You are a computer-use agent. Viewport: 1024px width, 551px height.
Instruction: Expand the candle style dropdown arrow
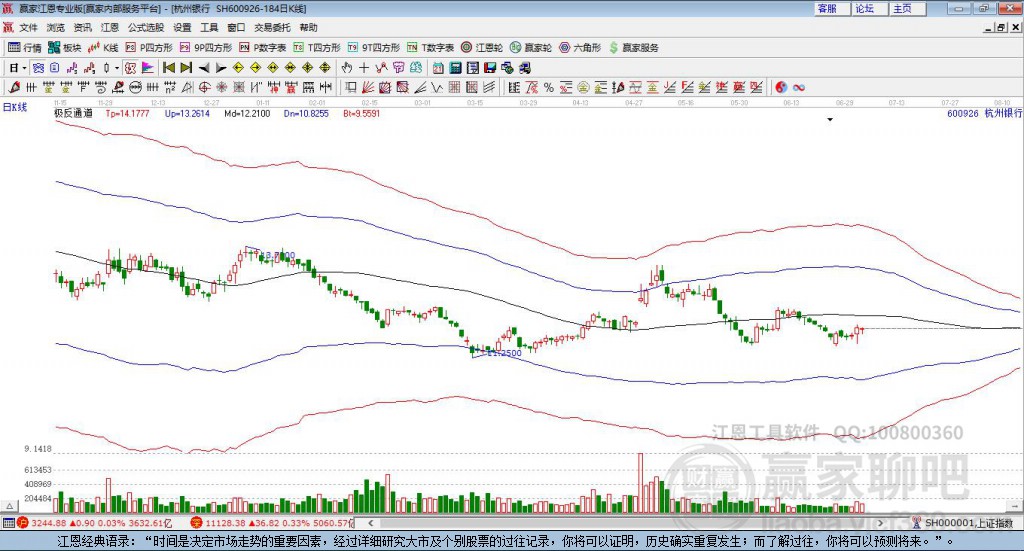[117, 68]
